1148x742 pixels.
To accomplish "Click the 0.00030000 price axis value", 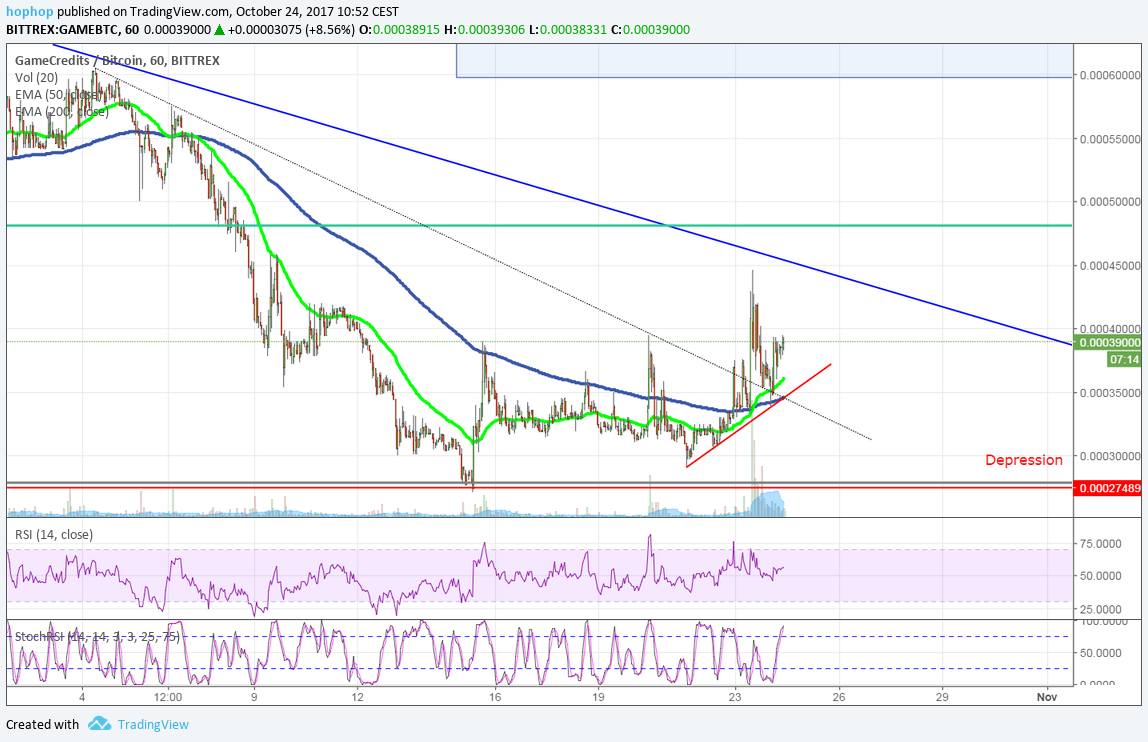I will click(1110, 456).
